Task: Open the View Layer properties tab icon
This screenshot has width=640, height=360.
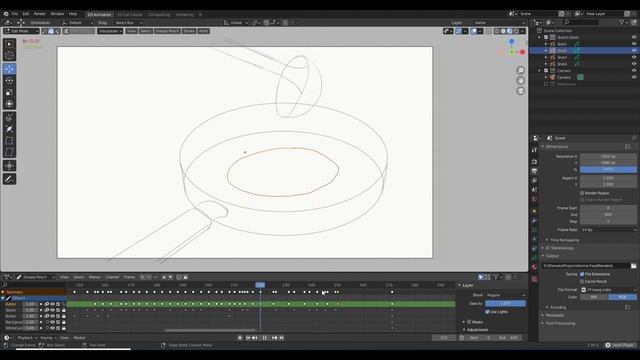Action: pyautogui.click(x=534, y=180)
